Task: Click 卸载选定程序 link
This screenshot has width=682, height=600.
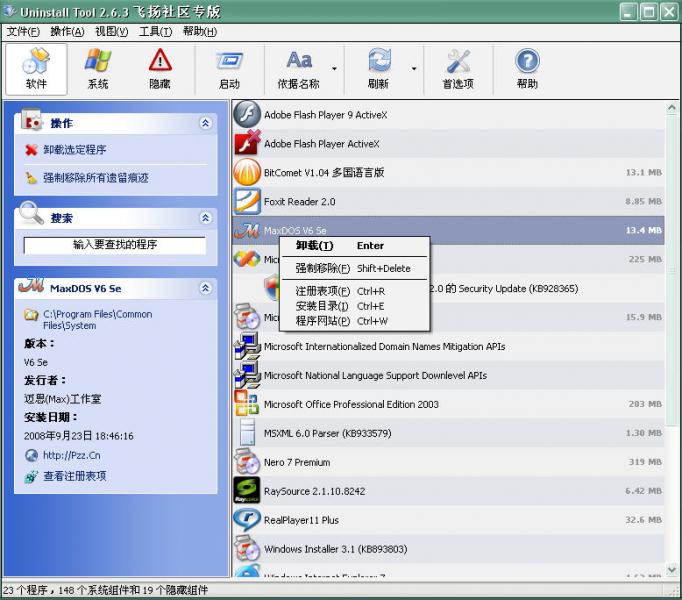Action: [74, 150]
